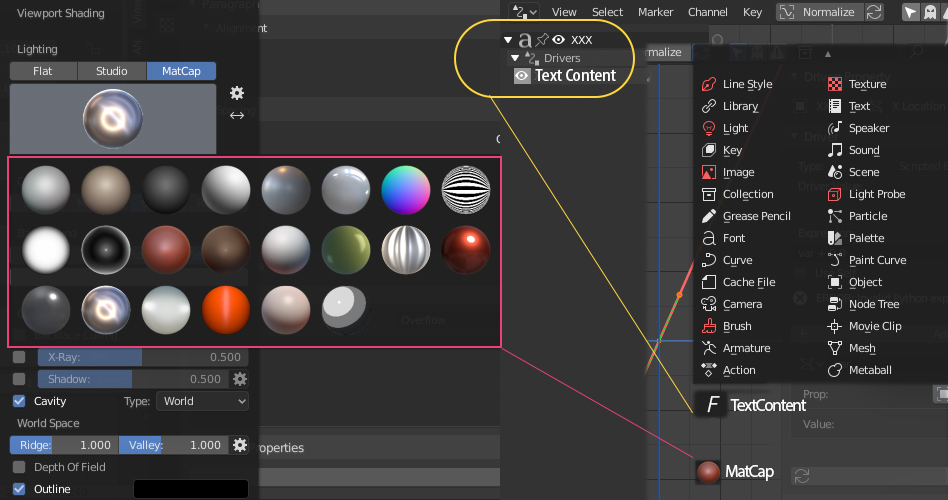Select the bright orange MatCap sphere
This screenshot has height=500, width=948.
tap(226, 310)
